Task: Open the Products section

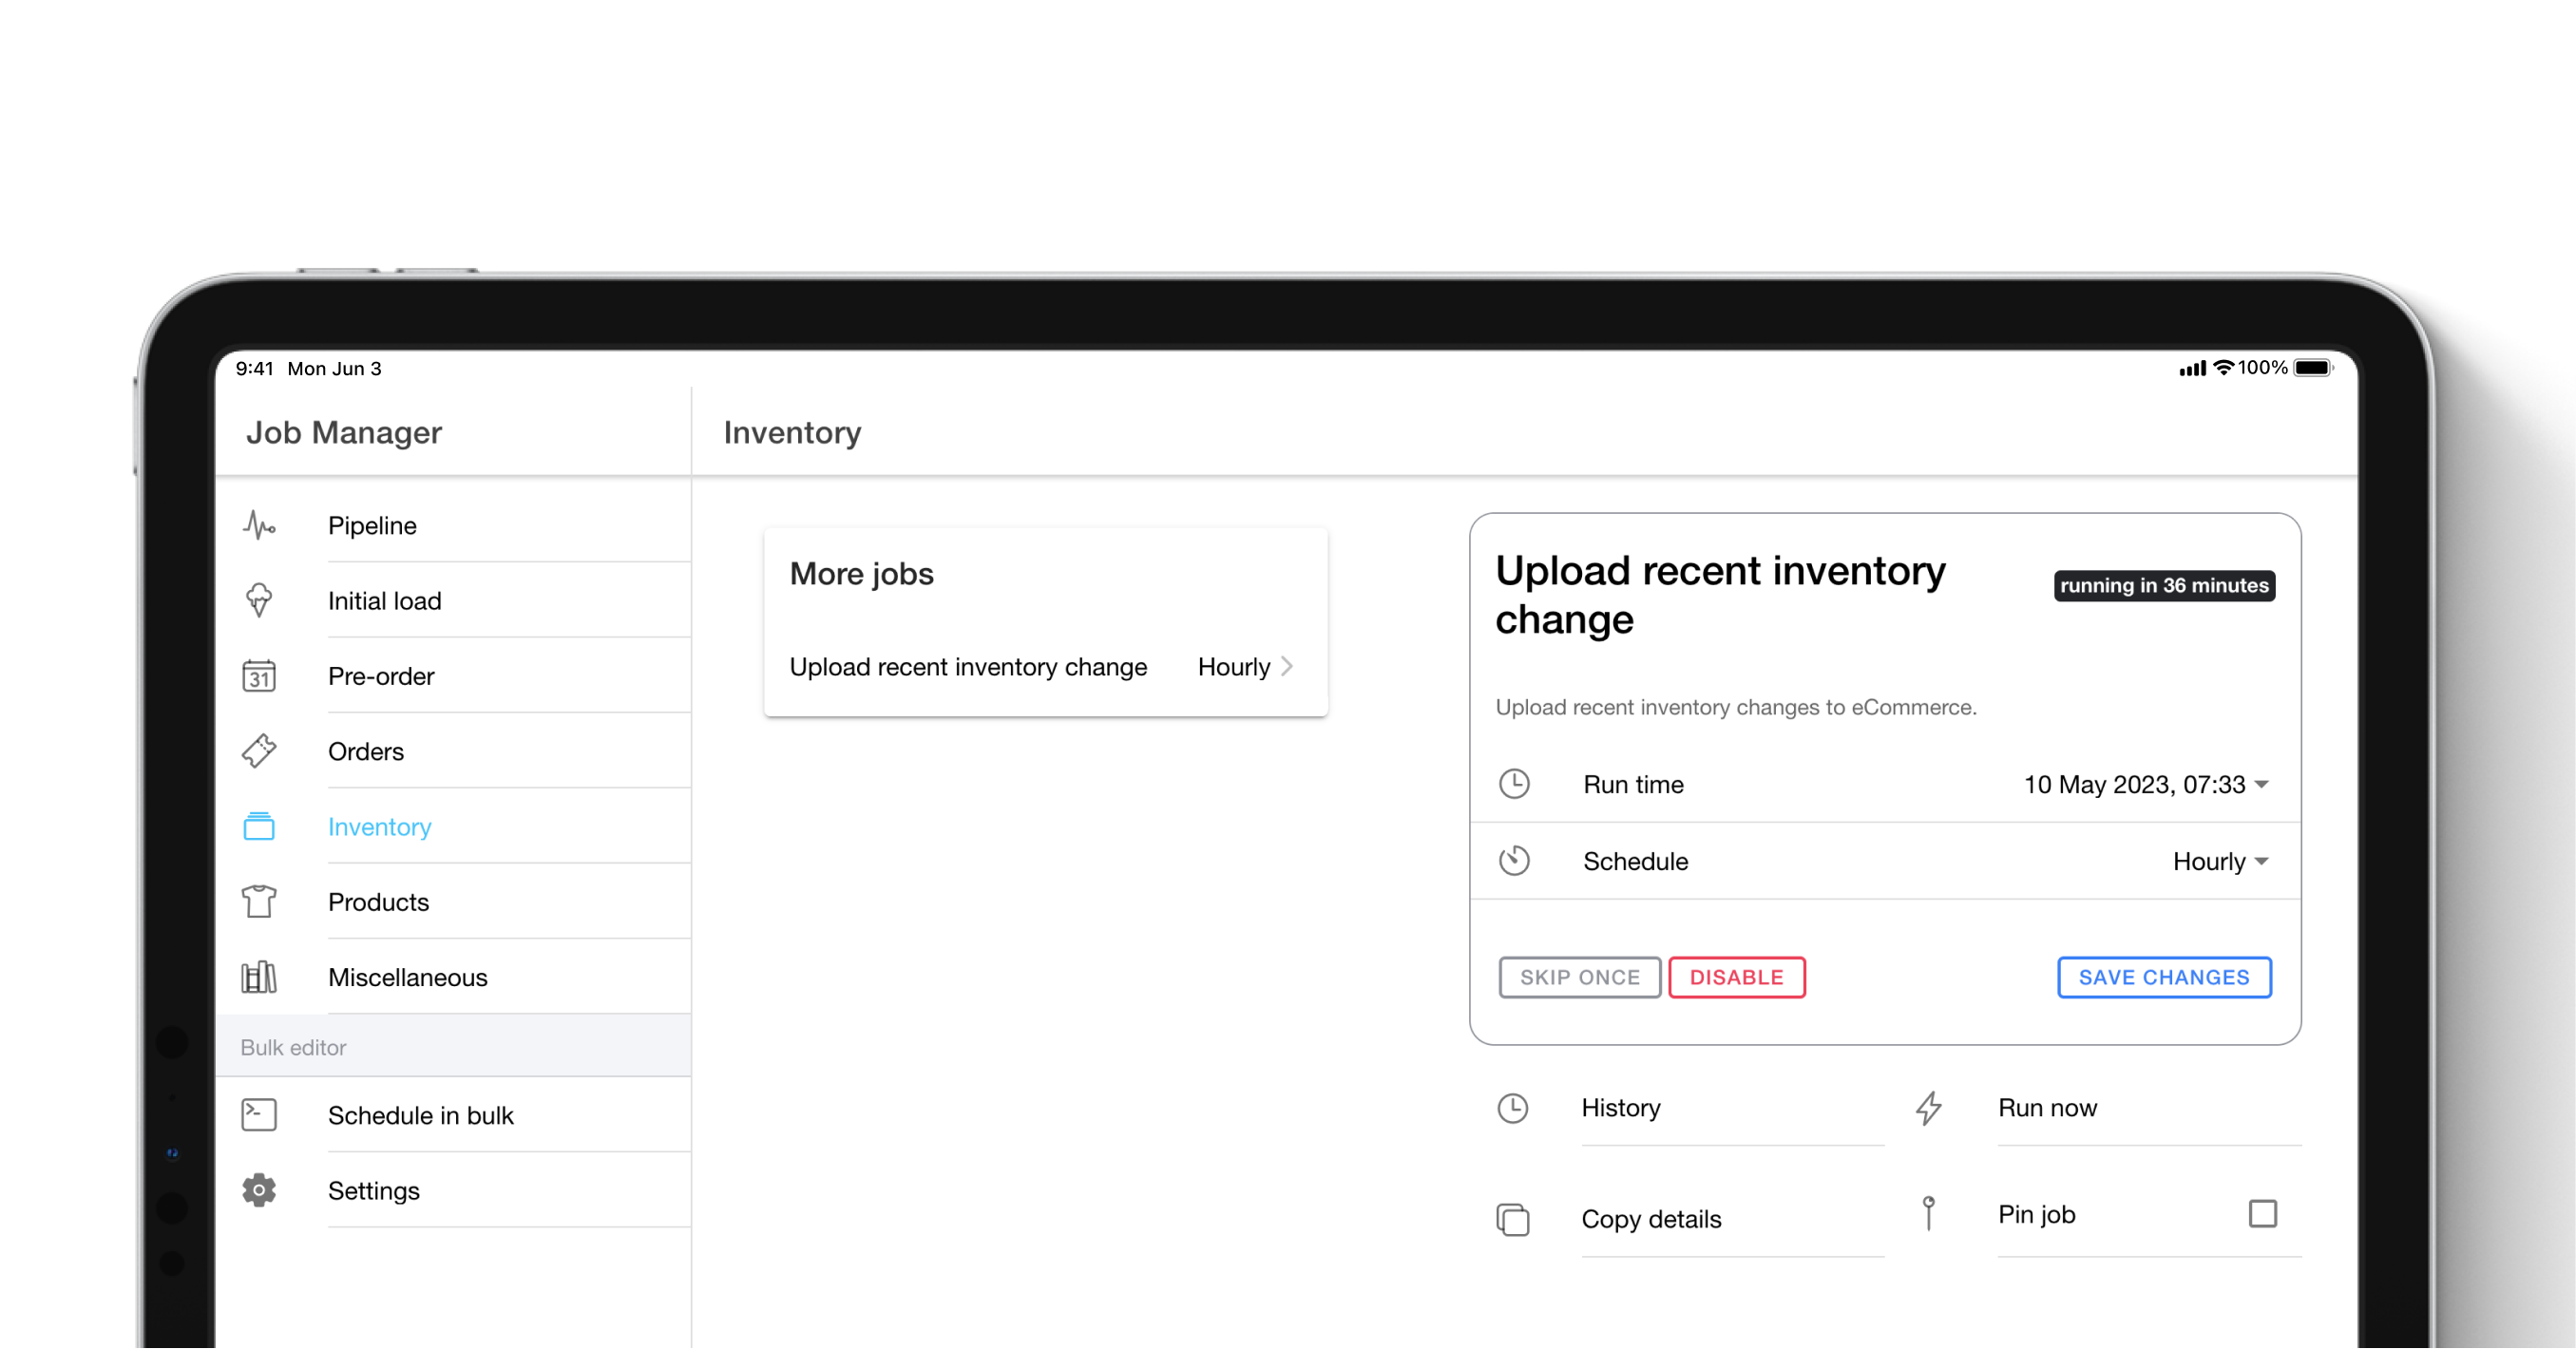Action: tap(454, 902)
